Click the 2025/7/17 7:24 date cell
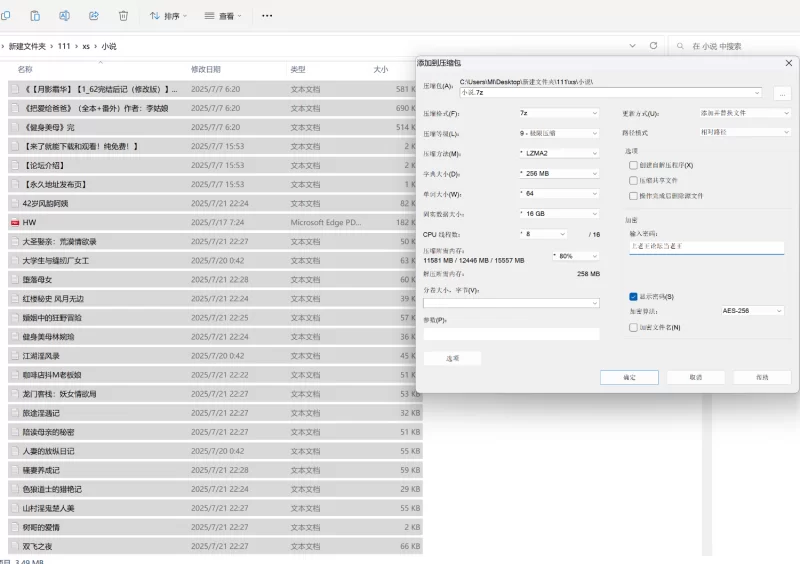This screenshot has height=564, width=800. point(217,223)
